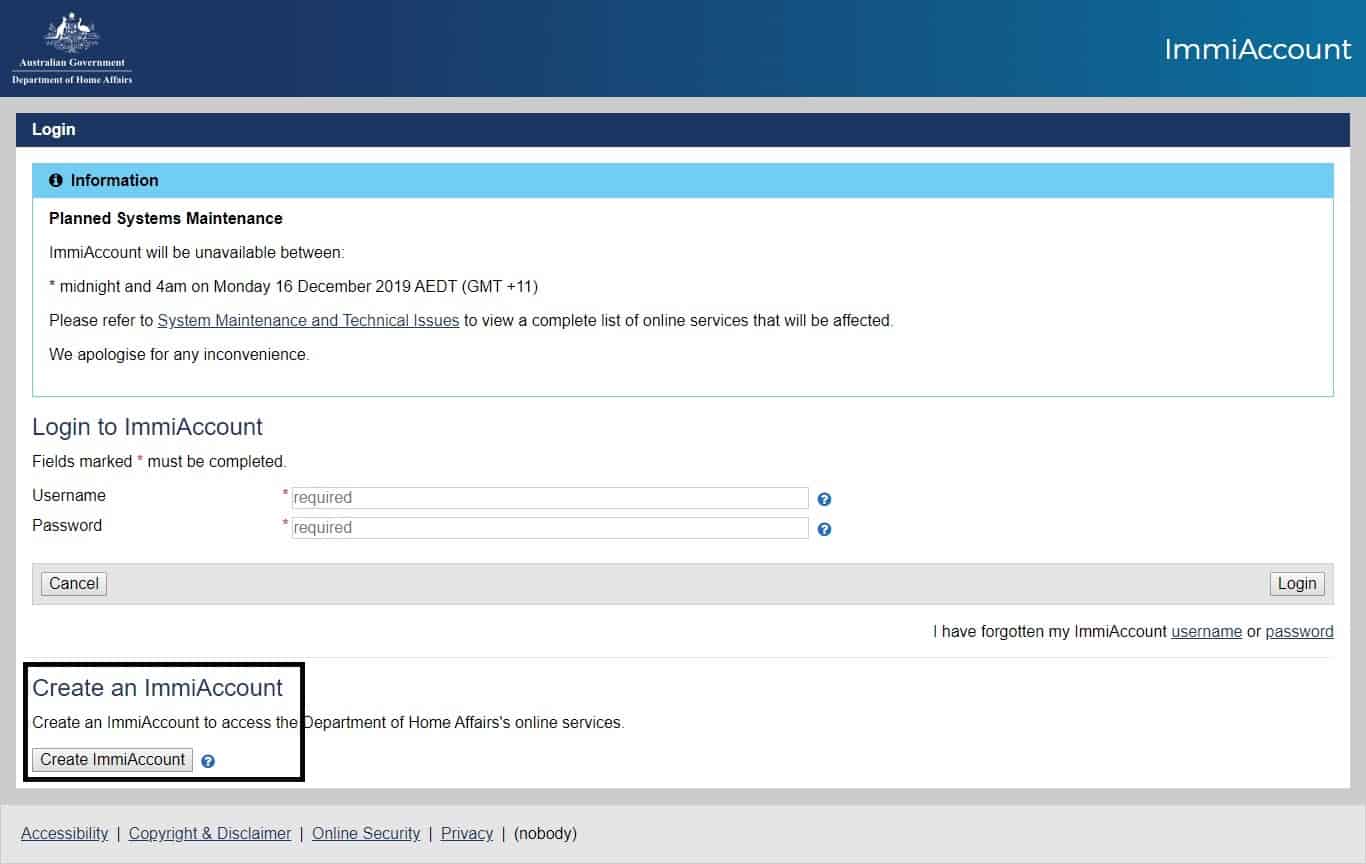Image resolution: width=1366 pixels, height=864 pixels.
Task: Click the Planned Systems Maintenance heading
Action: 166,219
